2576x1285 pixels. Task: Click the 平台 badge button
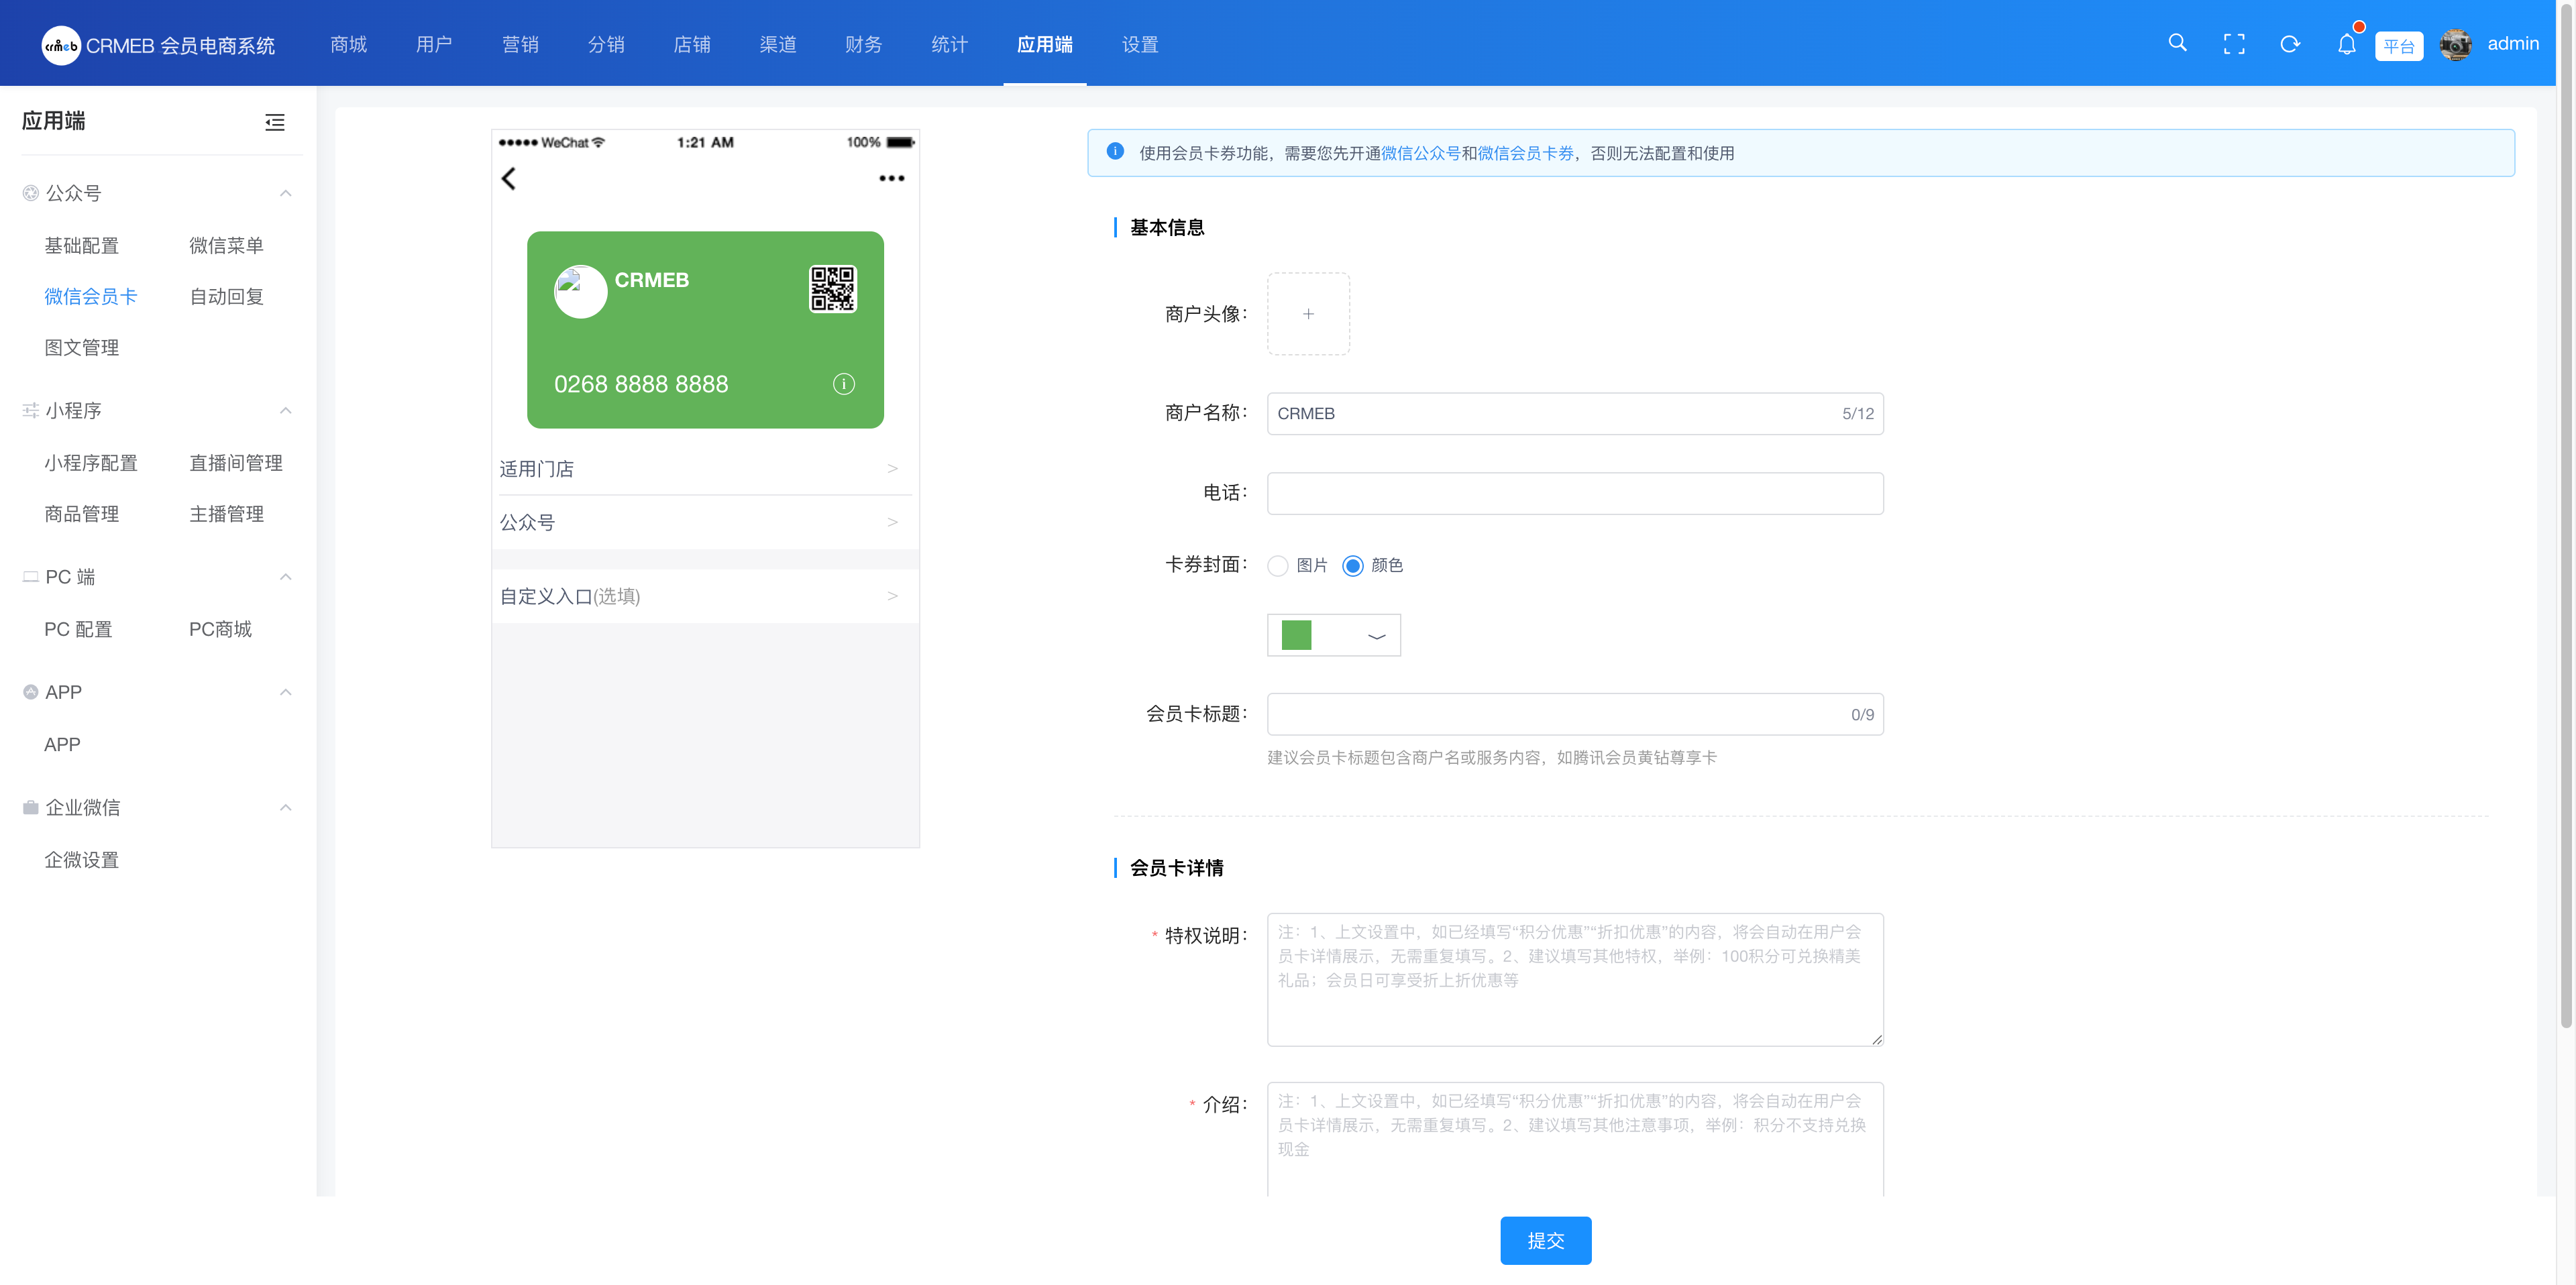click(2398, 46)
